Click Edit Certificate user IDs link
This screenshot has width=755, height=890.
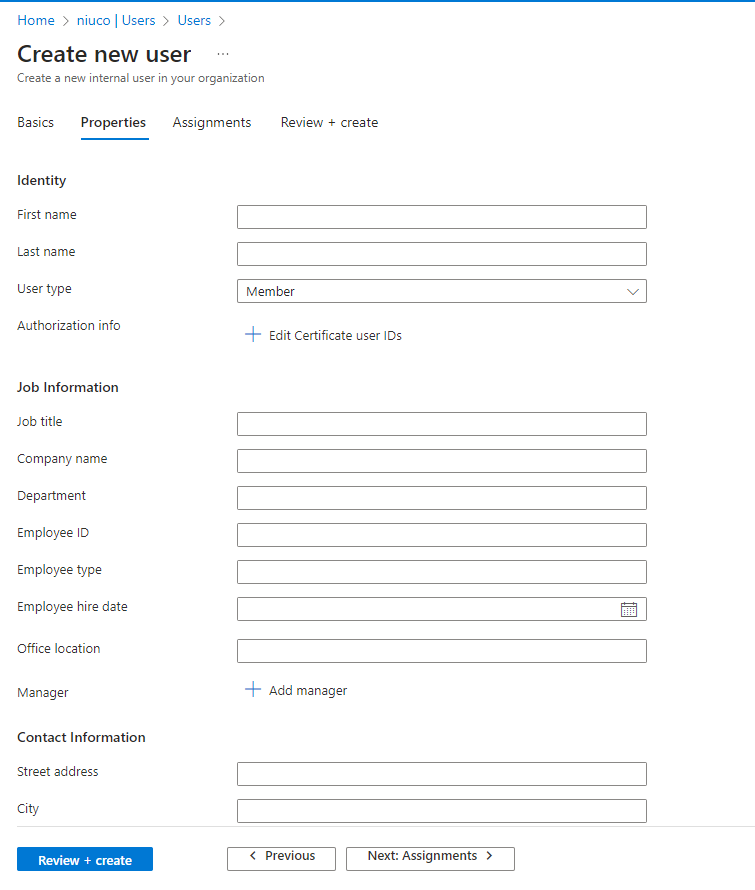point(335,335)
